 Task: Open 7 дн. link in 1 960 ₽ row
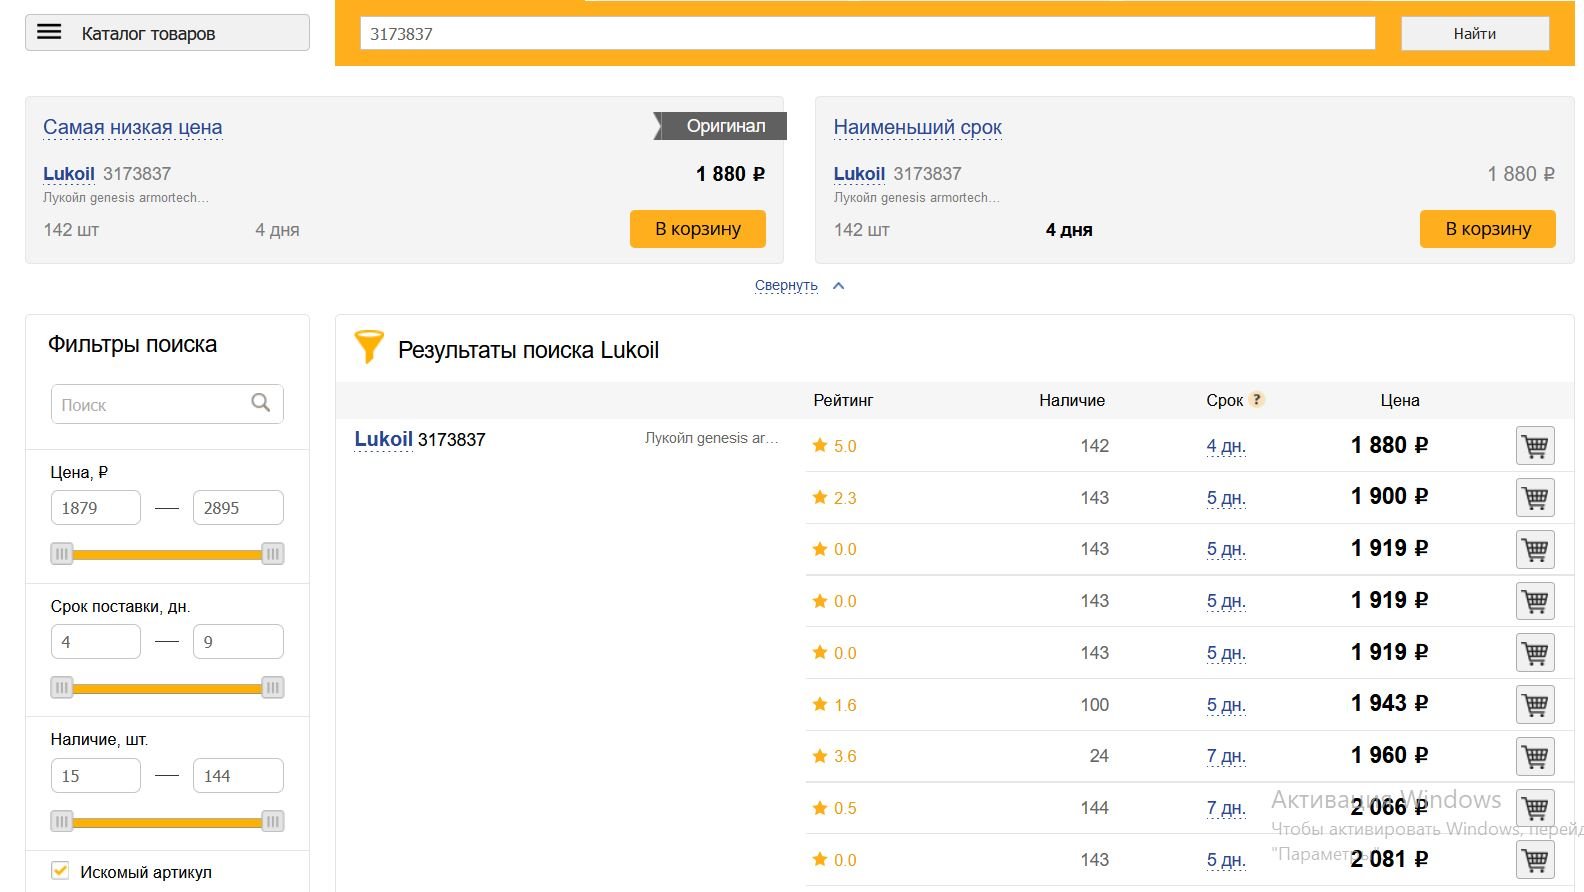point(1226,756)
